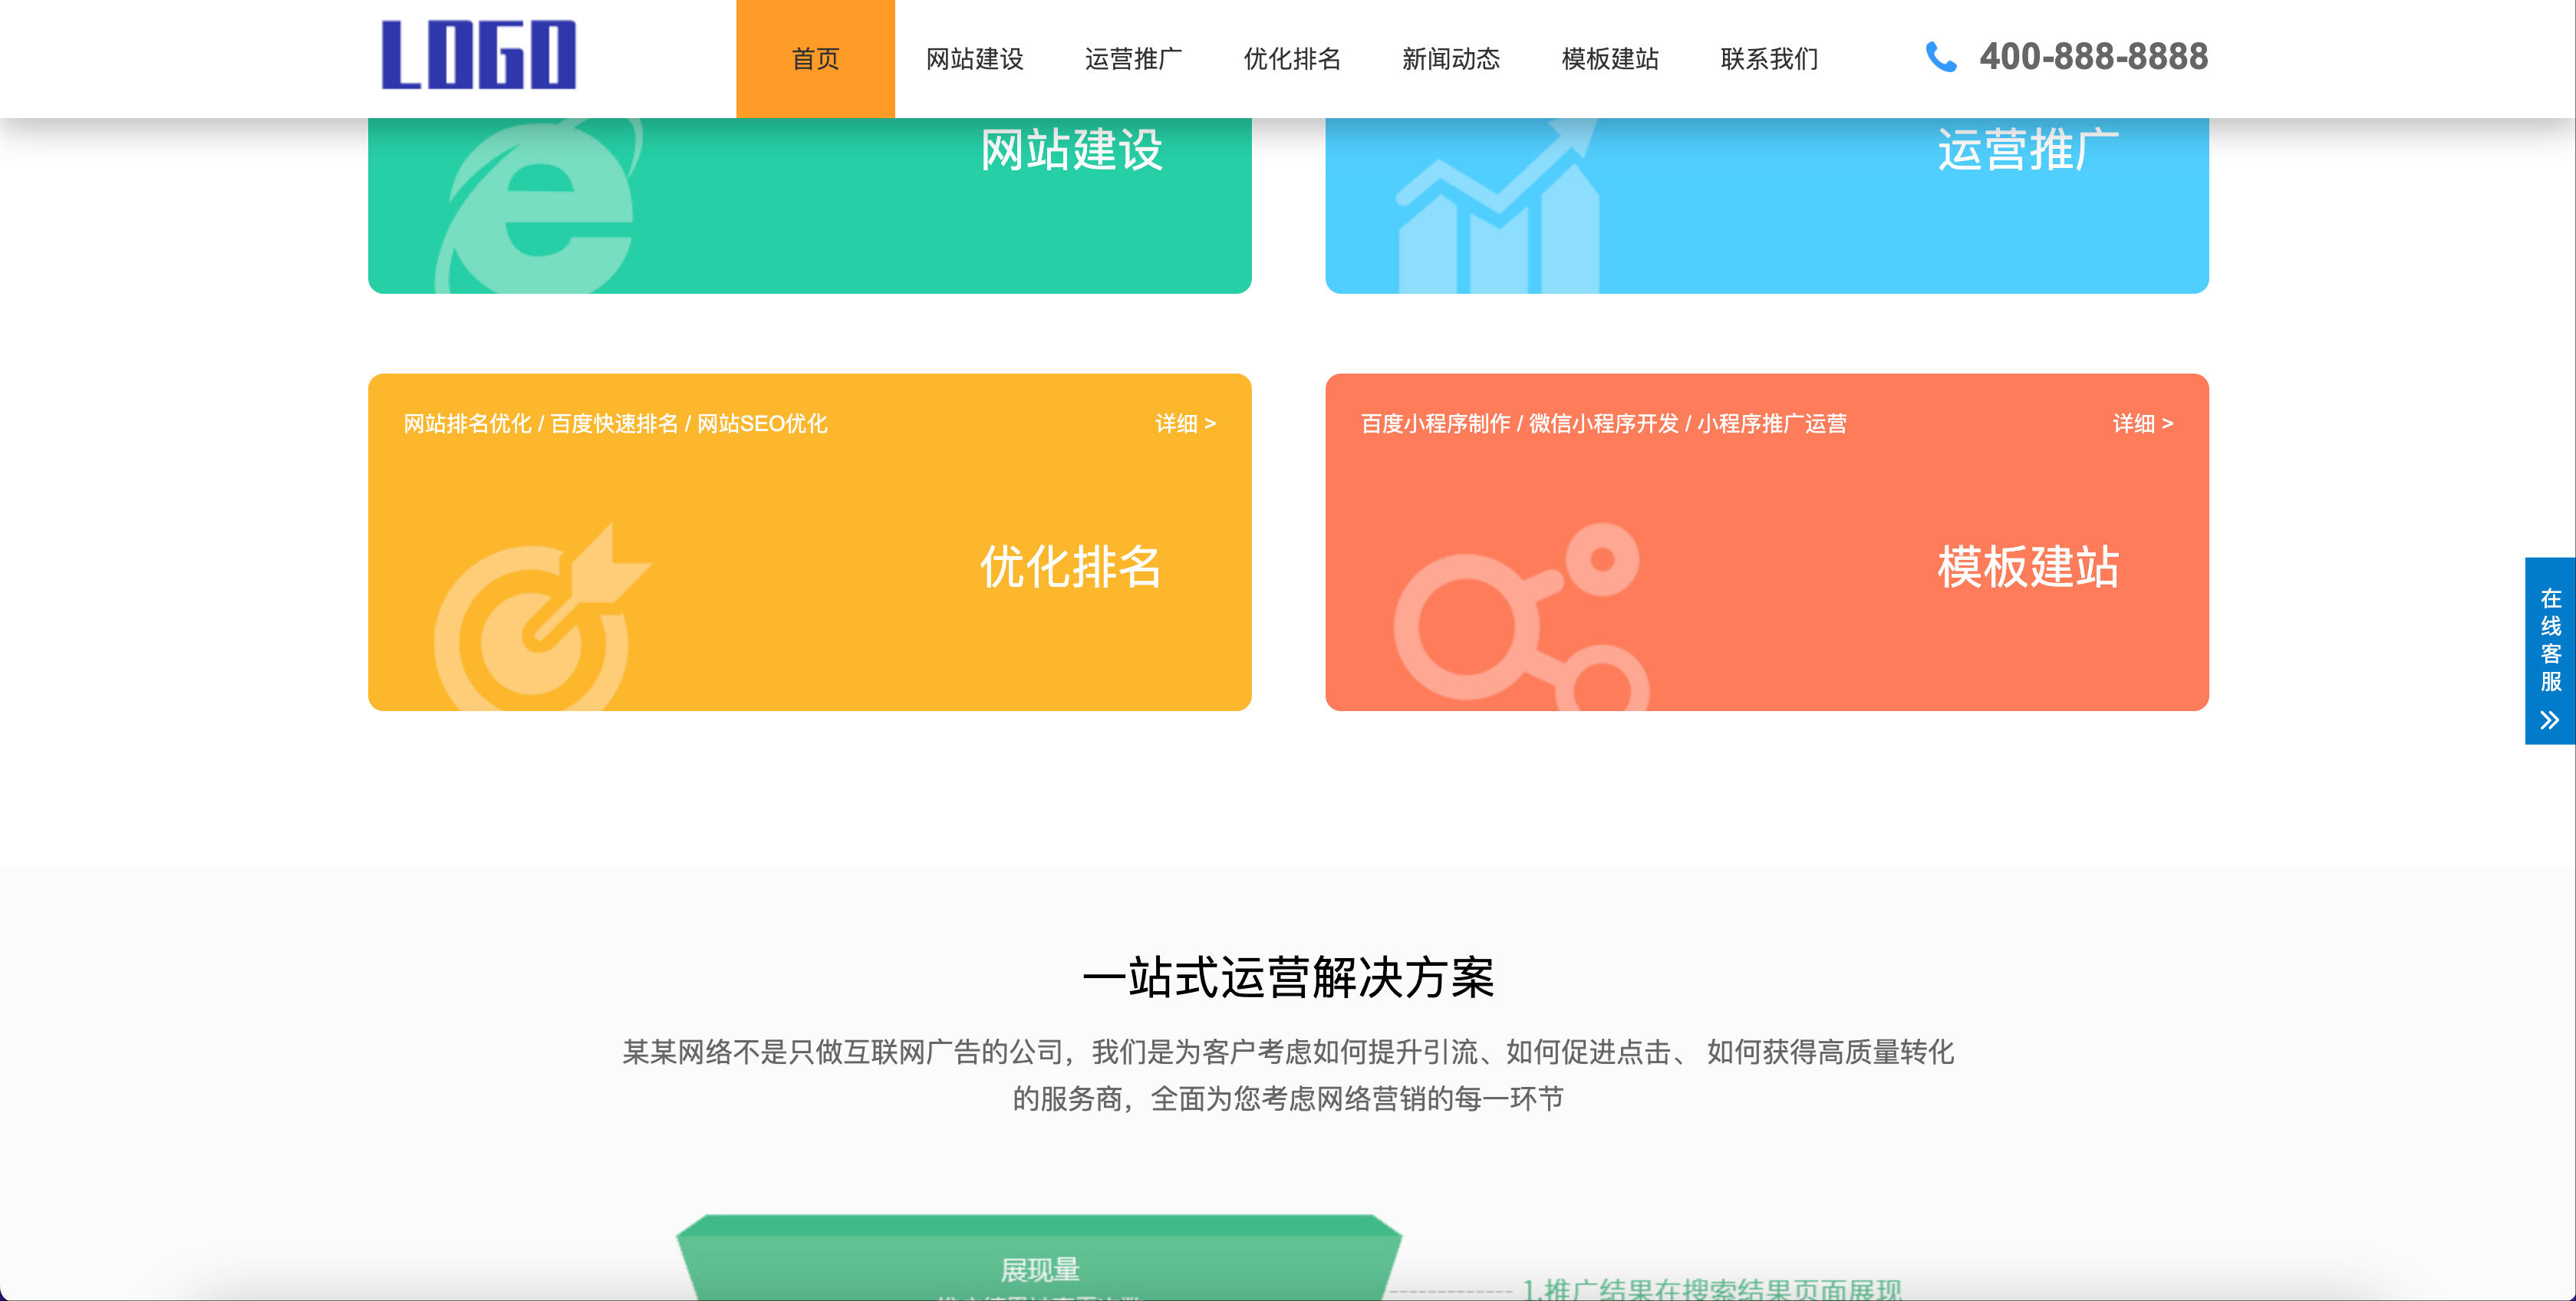Open the 新闻动态 navigation item
This screenshot has width=2576, height=1301.
point(1451,59)
